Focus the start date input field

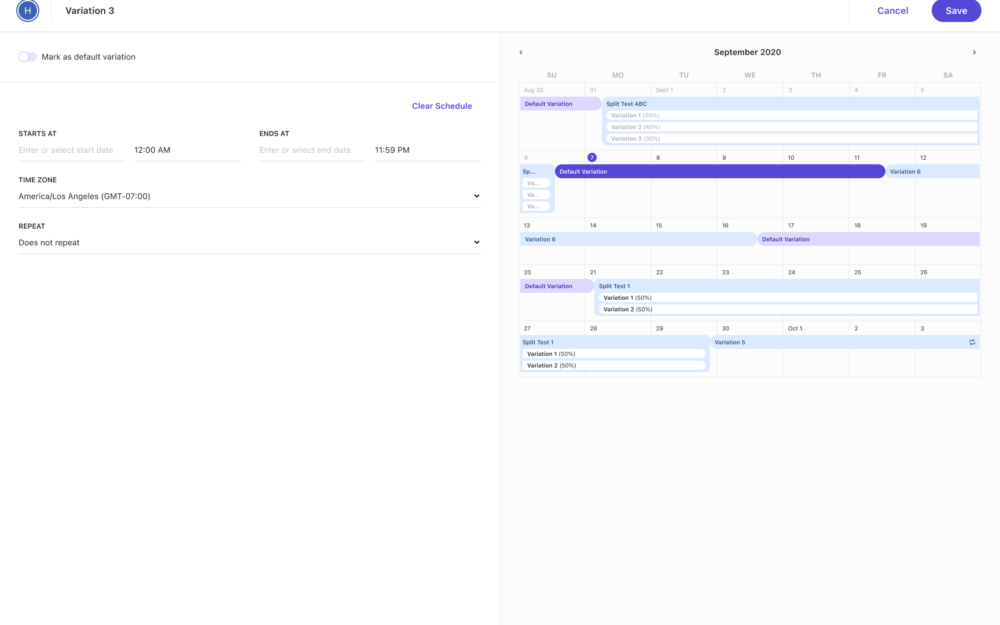tap(71, 150)
